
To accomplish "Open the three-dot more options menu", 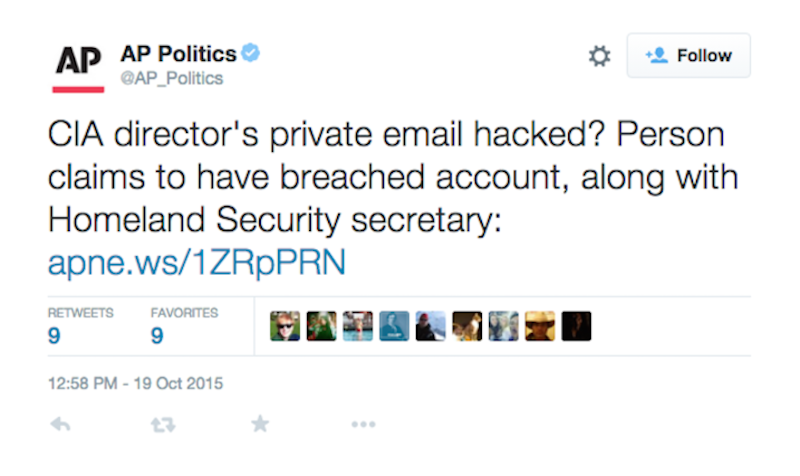I will (x=362, y=424).
